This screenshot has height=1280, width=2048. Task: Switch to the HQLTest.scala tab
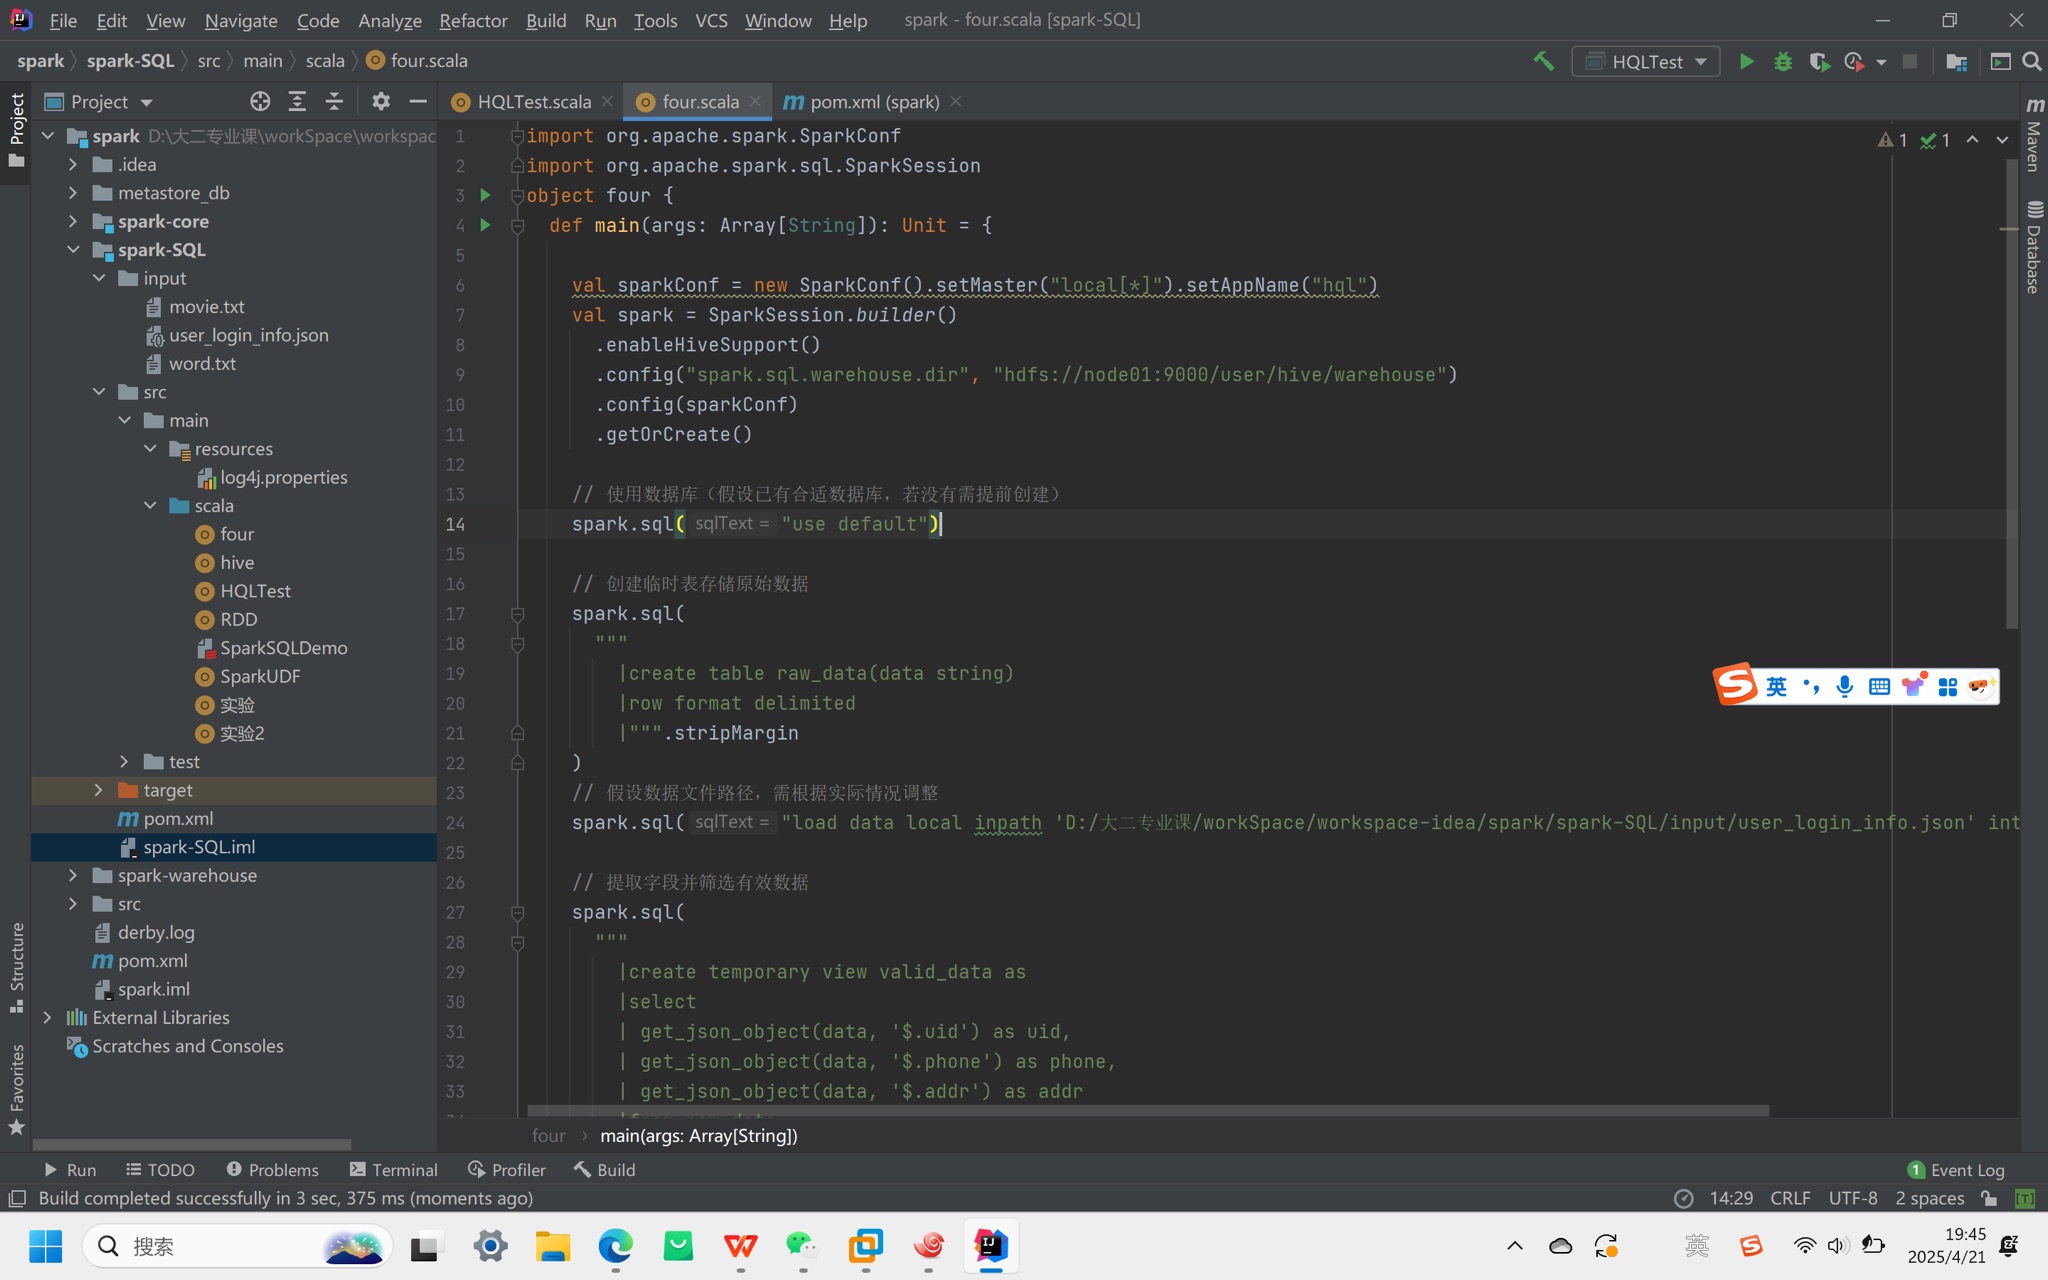point(533,102)
